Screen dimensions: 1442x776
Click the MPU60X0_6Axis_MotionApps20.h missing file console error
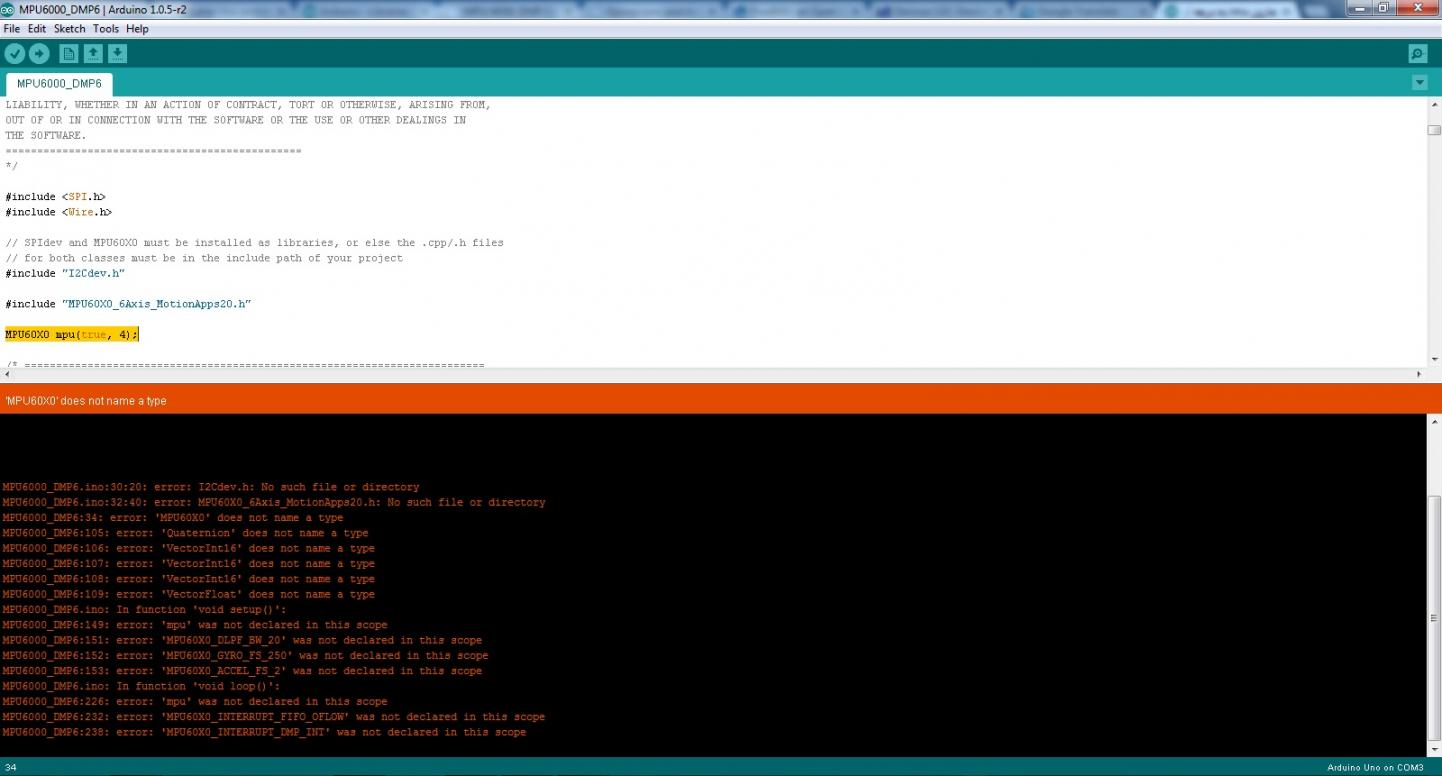274,502
